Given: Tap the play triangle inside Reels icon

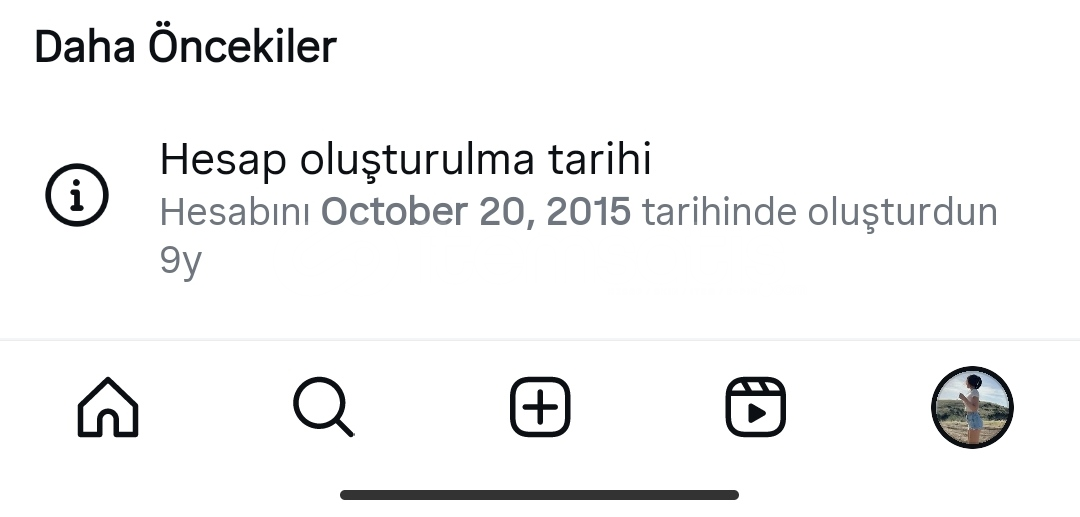Looking at the screenshot, I should point(757,414).
